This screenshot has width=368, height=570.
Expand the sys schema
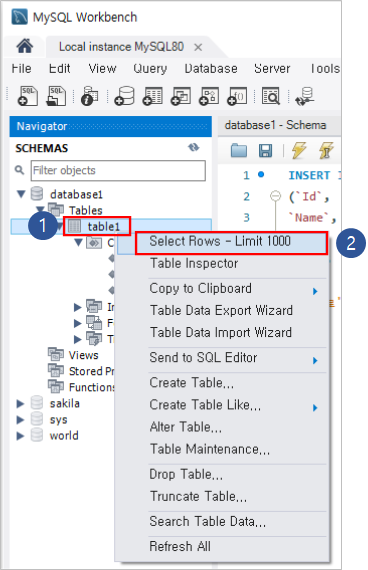pyautogui.click(x=20, y=420)
